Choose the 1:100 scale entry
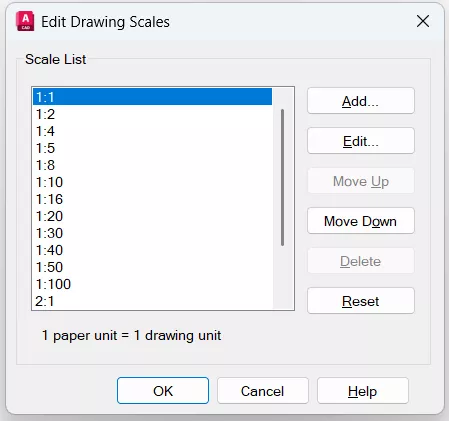 click(152, 284)
